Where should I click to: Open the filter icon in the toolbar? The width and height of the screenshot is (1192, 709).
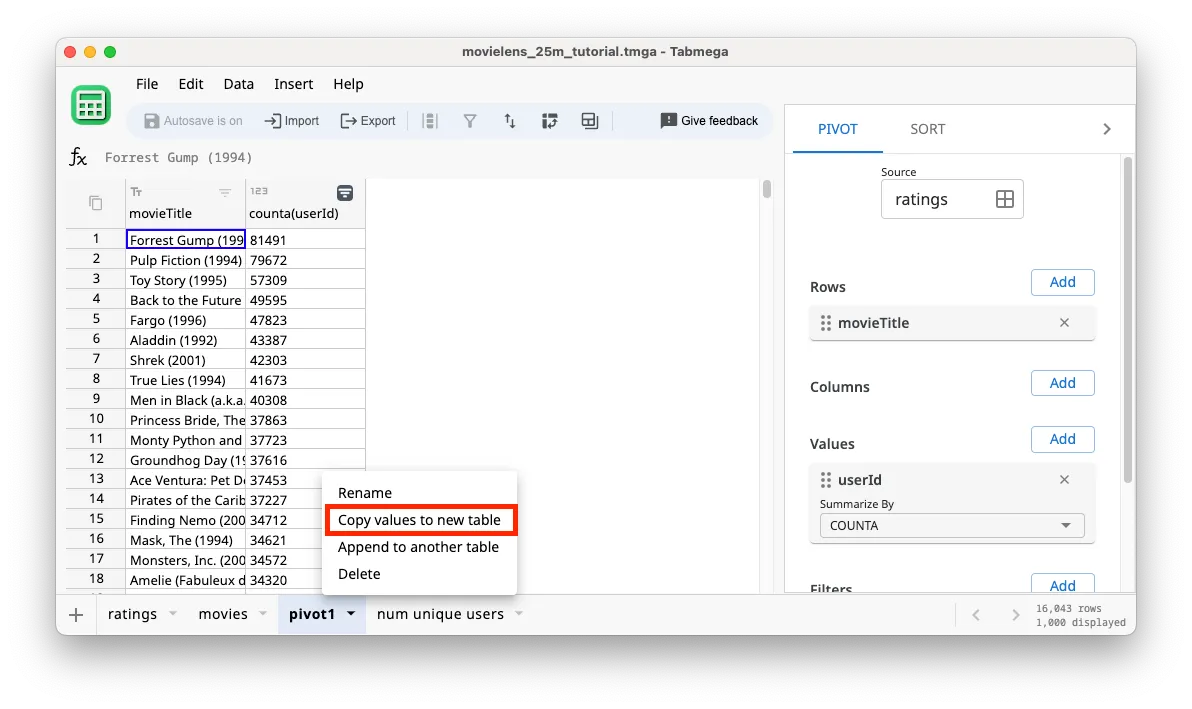[x=470, y=120]
